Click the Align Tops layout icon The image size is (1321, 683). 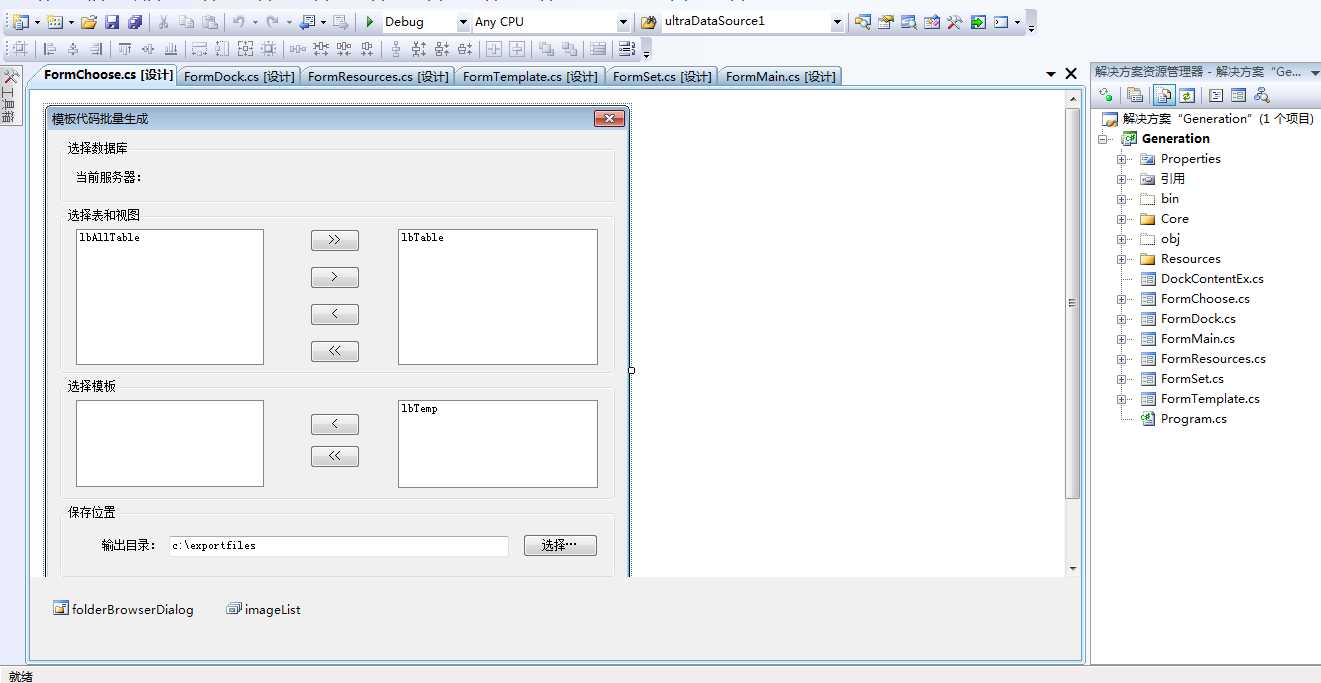125,49
